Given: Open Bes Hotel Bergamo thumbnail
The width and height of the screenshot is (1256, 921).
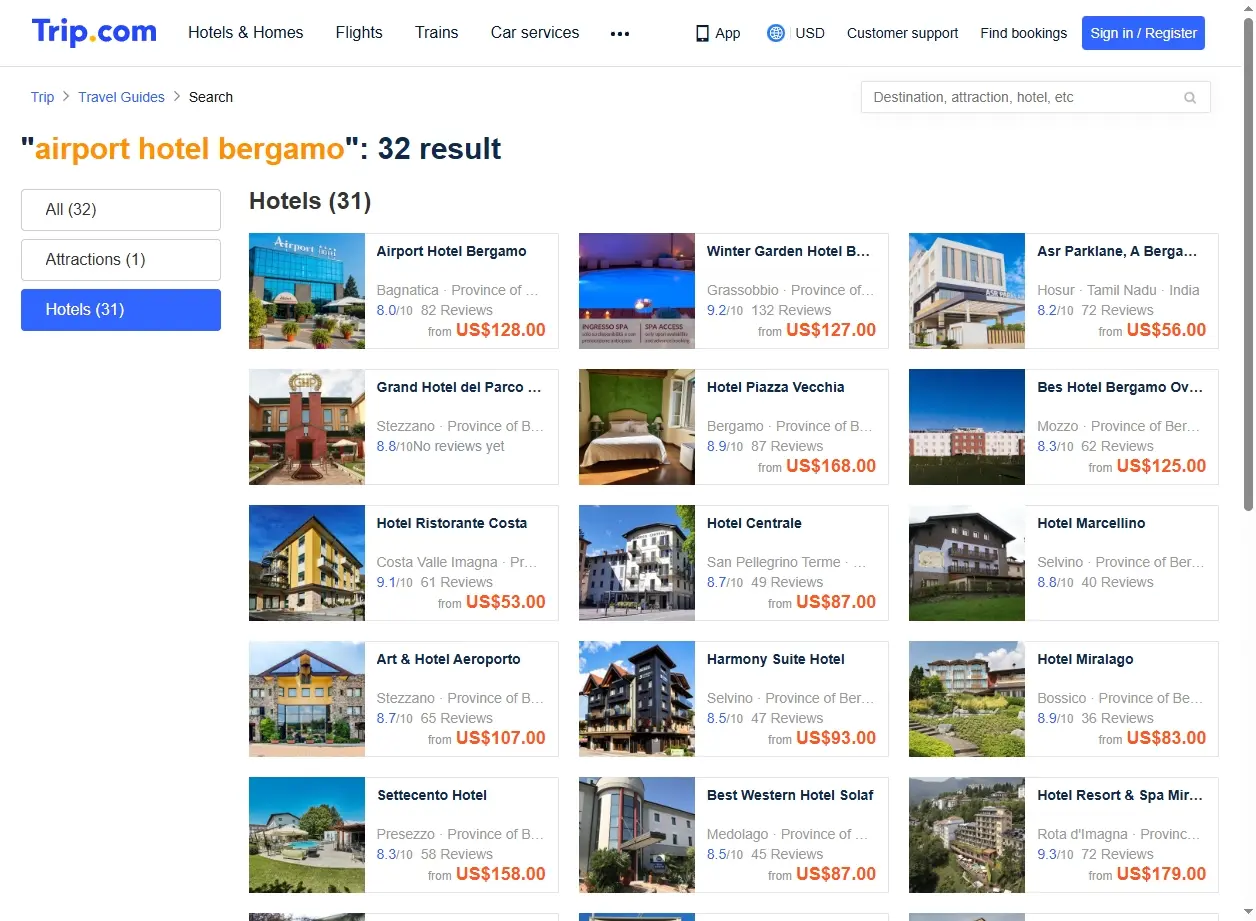Looking at the screenshot, I should pos(967,427).
